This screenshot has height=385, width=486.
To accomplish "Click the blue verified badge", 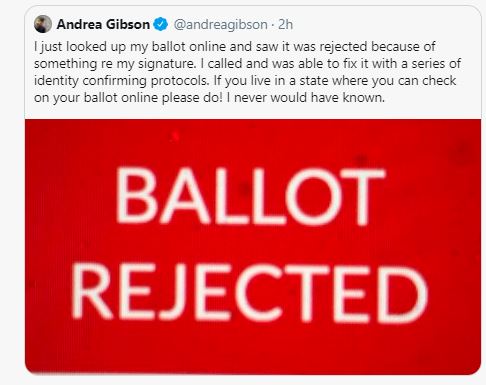I will point(161,24).
